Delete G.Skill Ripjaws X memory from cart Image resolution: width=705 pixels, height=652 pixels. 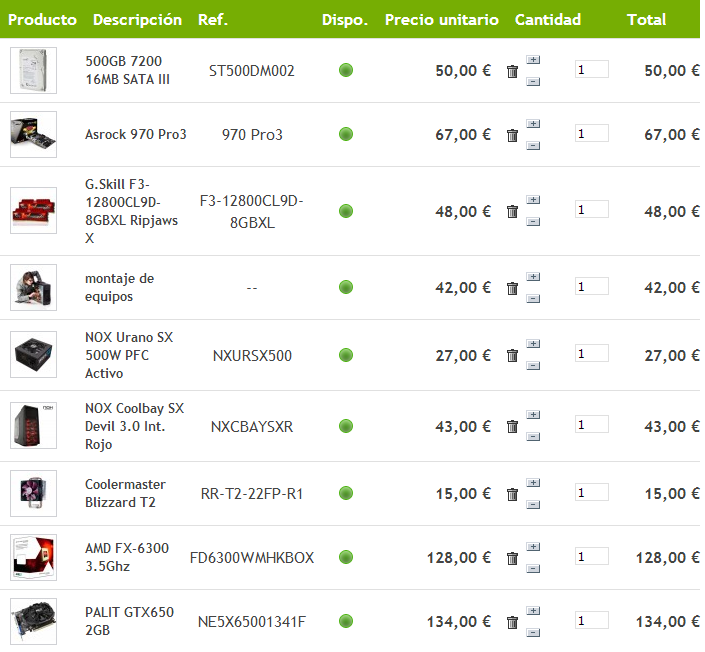coord(512,211)
